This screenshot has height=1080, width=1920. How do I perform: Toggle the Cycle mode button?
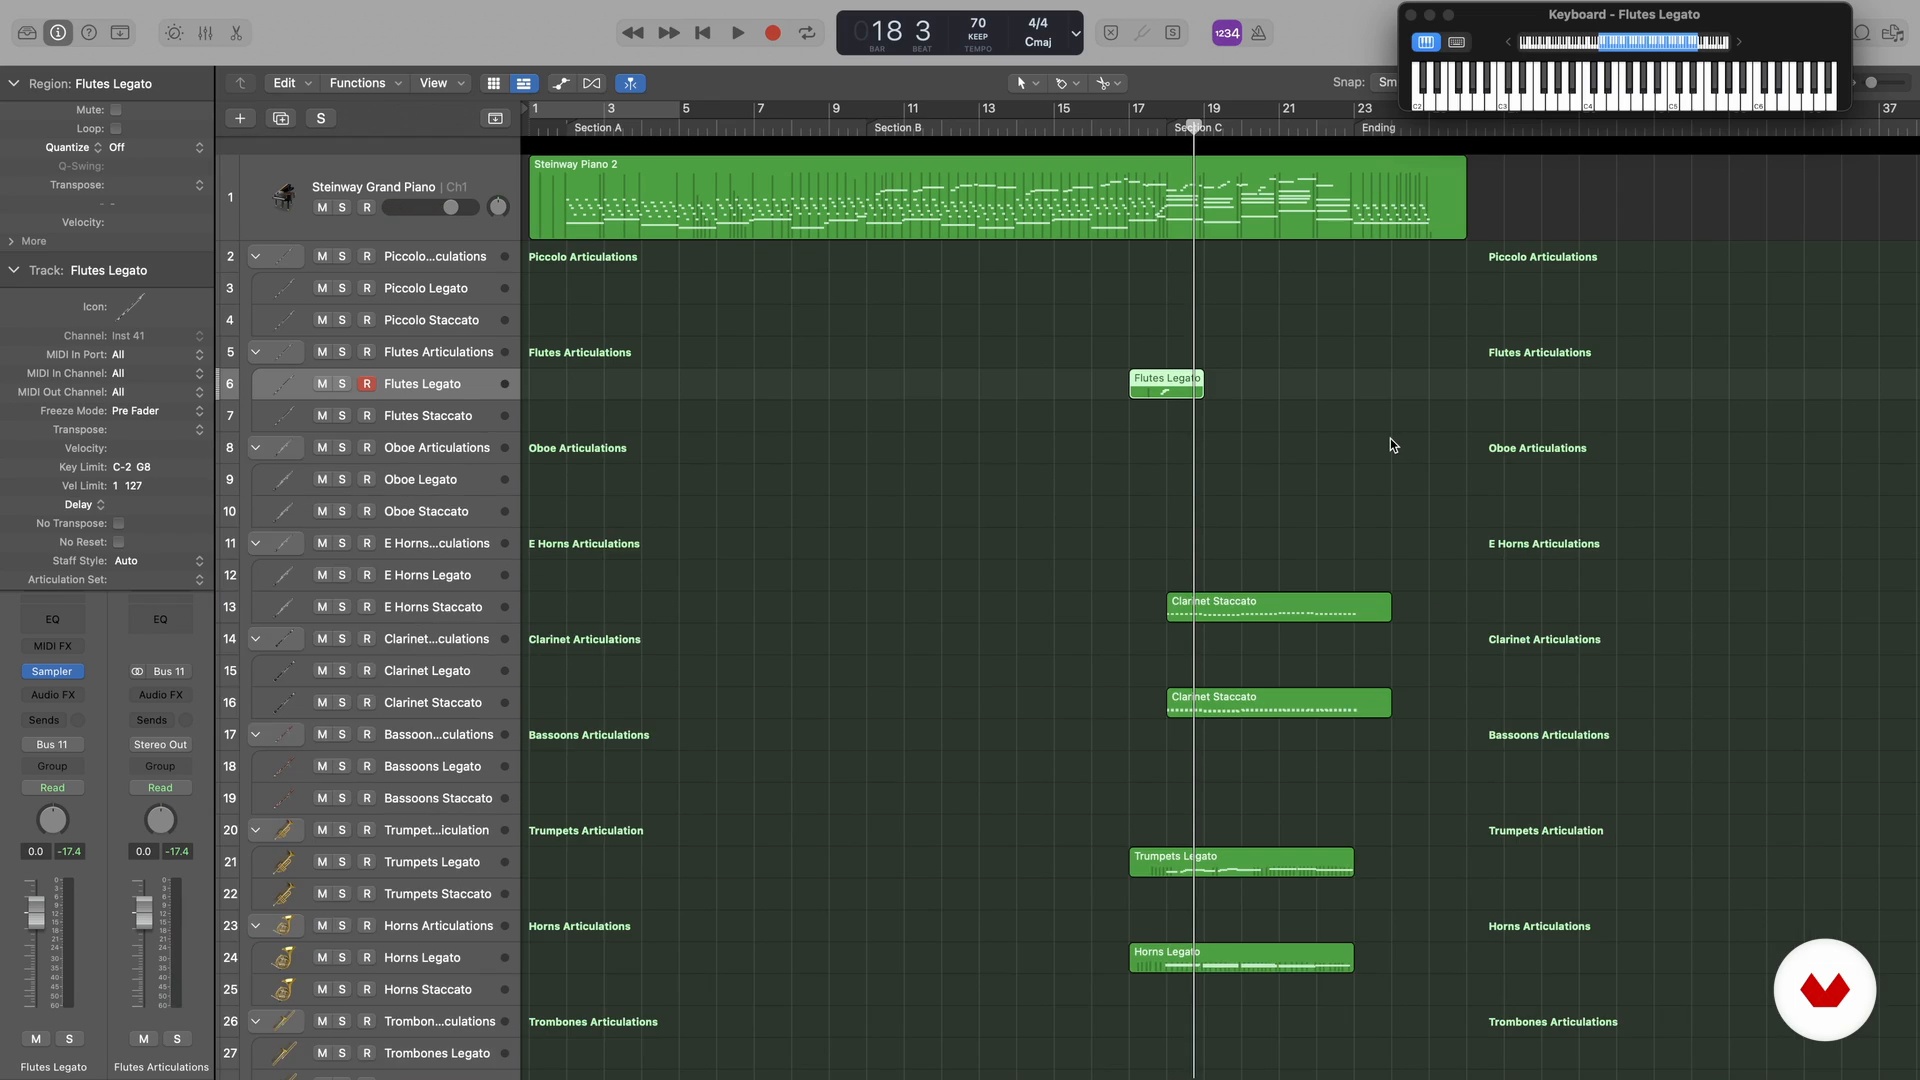pos(807,33)
